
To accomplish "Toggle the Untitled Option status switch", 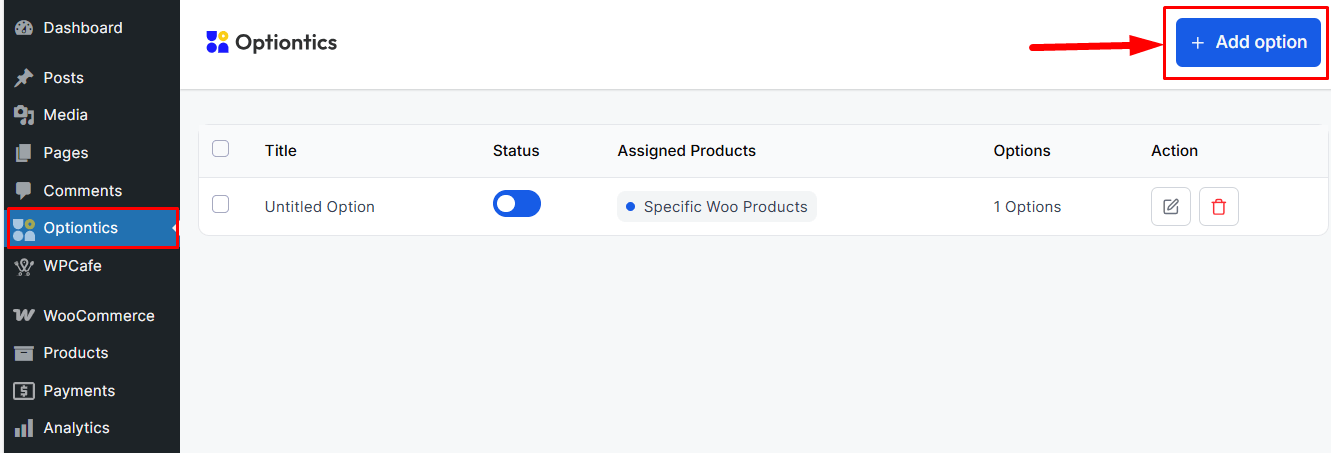I will point(516,204).
